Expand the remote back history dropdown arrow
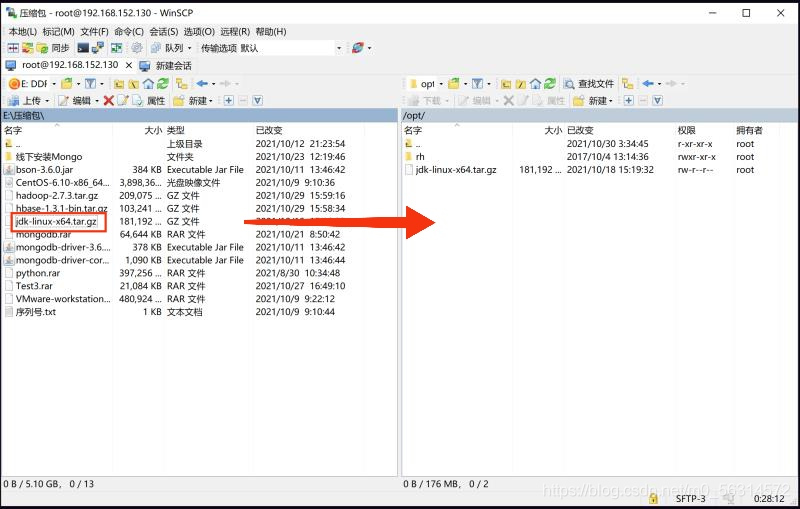This screenshot has height=509, width=800. [x=659, y=84]
